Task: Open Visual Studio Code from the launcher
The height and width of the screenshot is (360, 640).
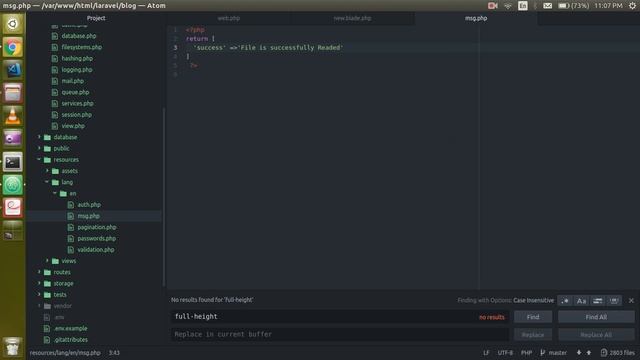Action: coord(13,70)
